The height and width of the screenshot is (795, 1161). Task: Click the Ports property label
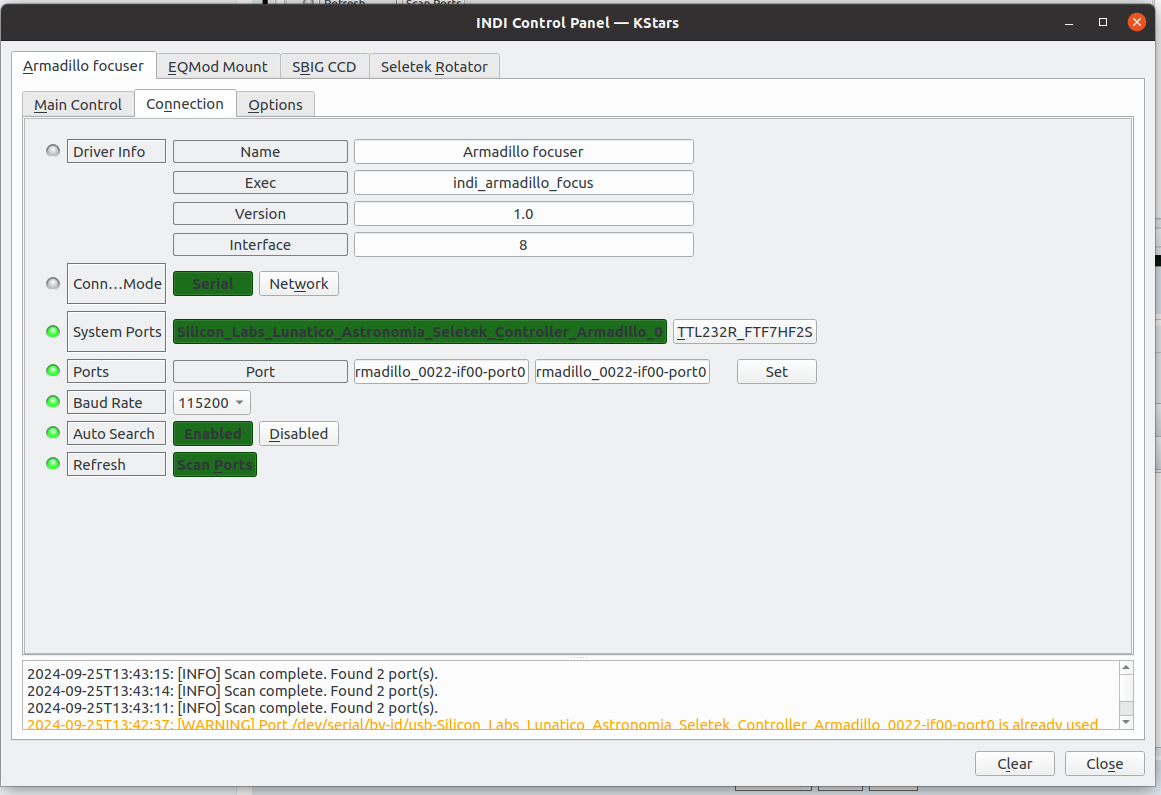coord(116,372)
